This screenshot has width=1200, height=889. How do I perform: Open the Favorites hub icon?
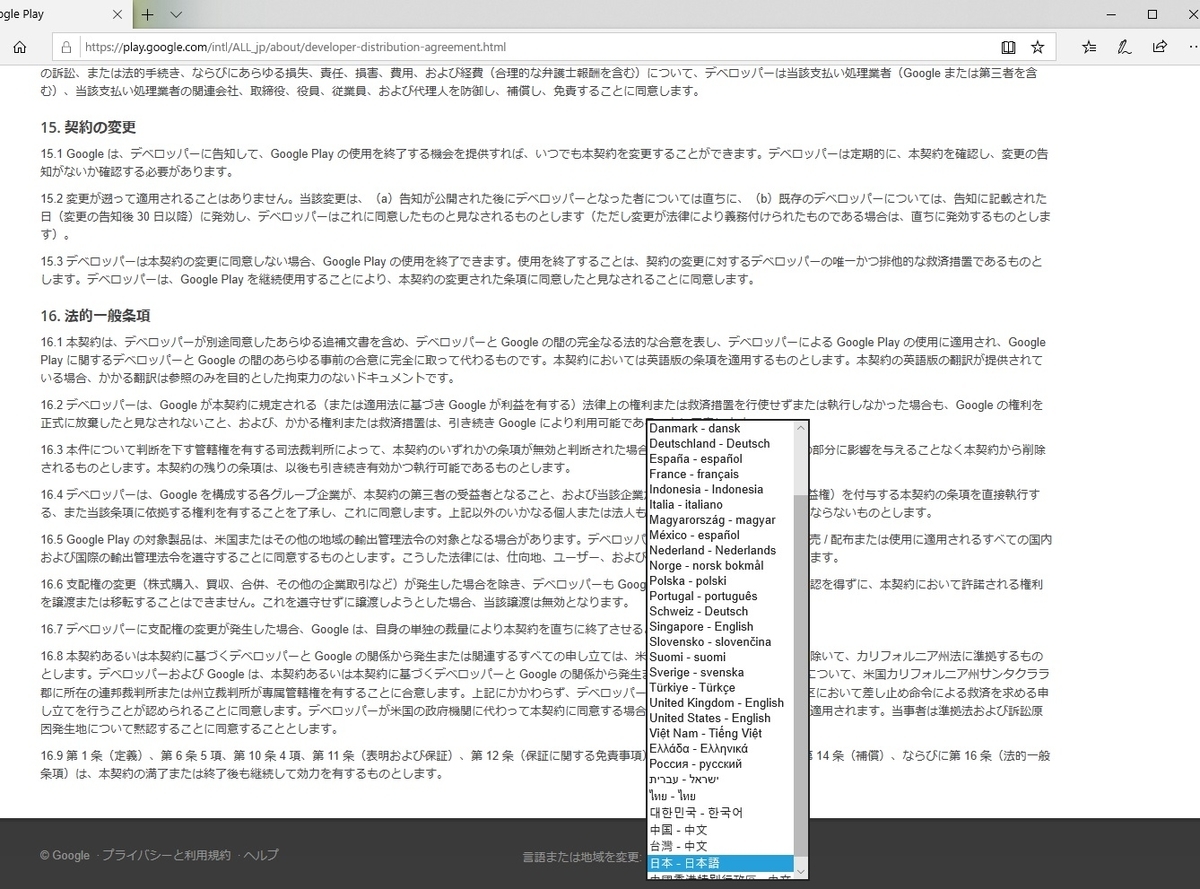pos(1089,47)
